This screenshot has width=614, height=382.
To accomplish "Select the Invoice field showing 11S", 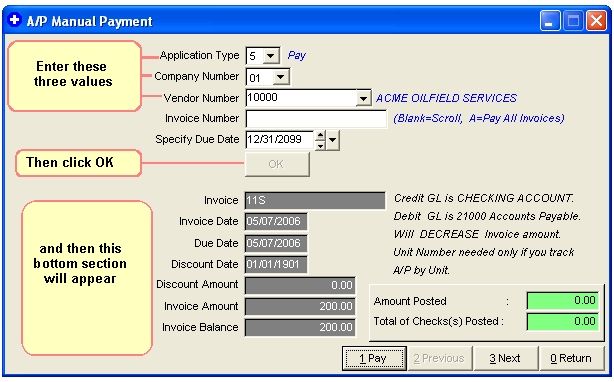I will point(315,200).
